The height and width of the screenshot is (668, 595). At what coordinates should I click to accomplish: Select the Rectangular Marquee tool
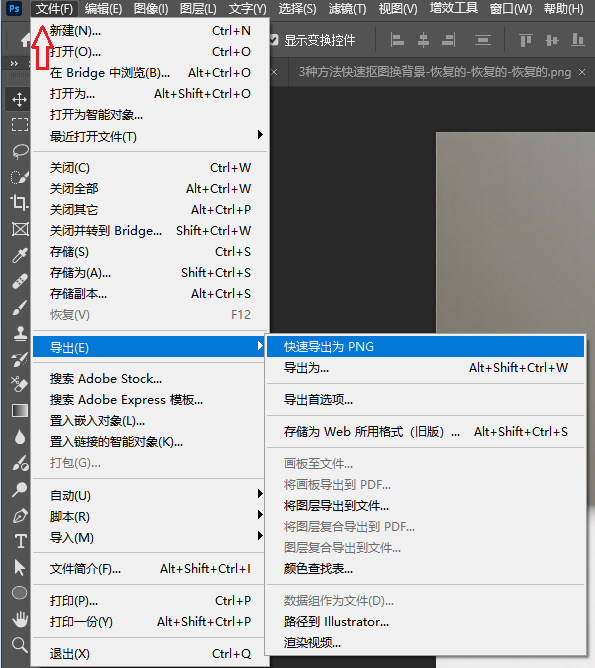pyautogui.click(x=20, y=125)
